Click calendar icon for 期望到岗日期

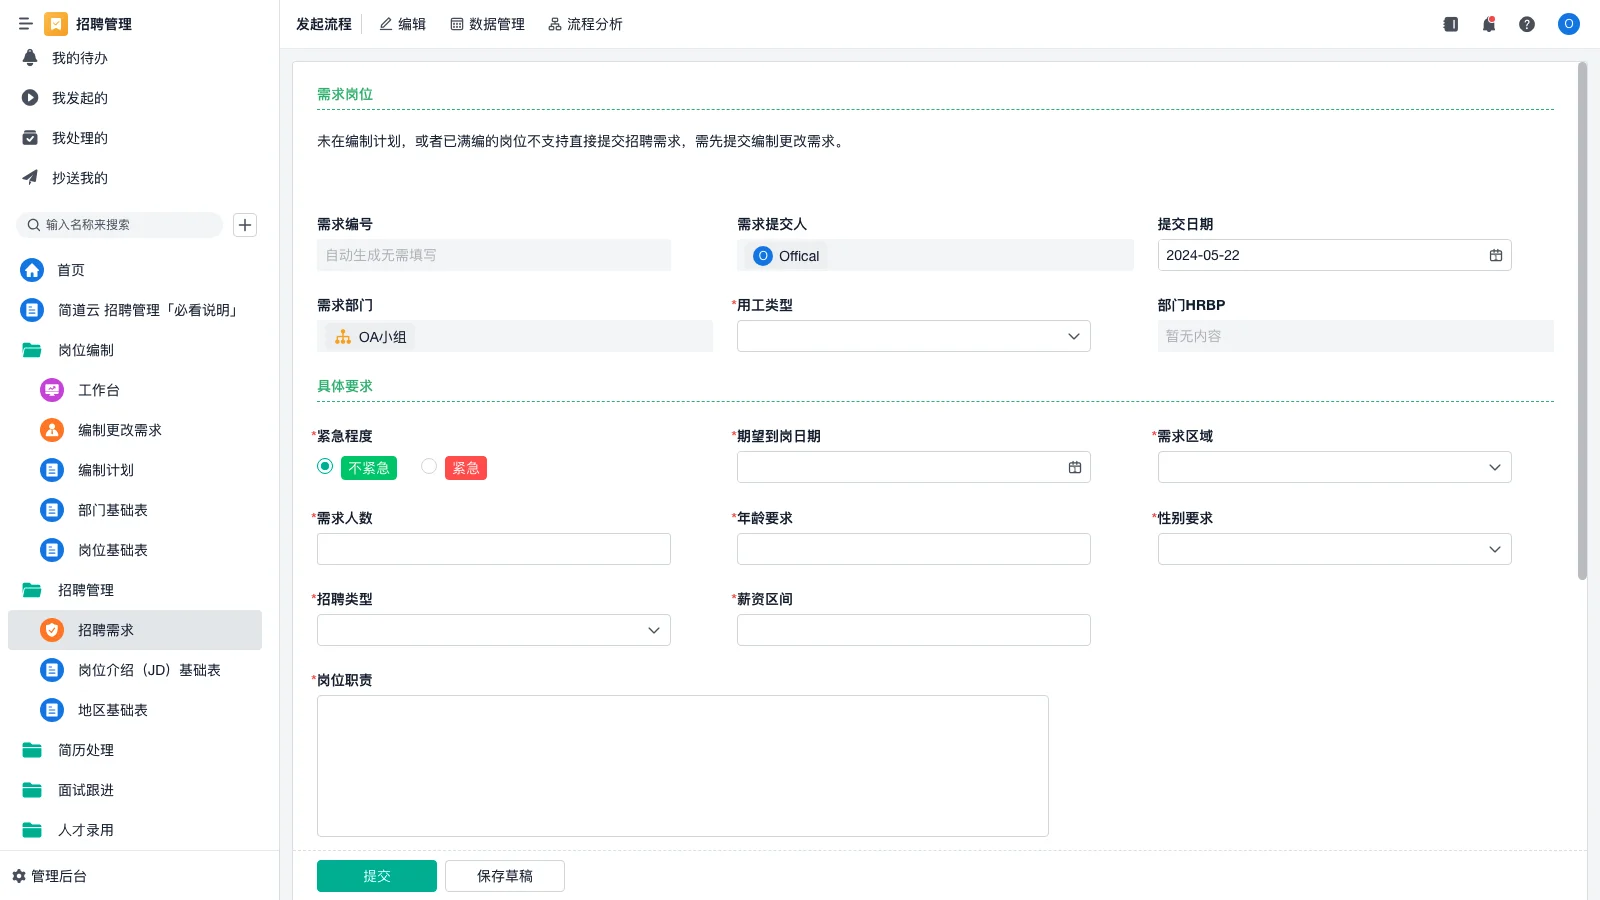coord(1073,466)
